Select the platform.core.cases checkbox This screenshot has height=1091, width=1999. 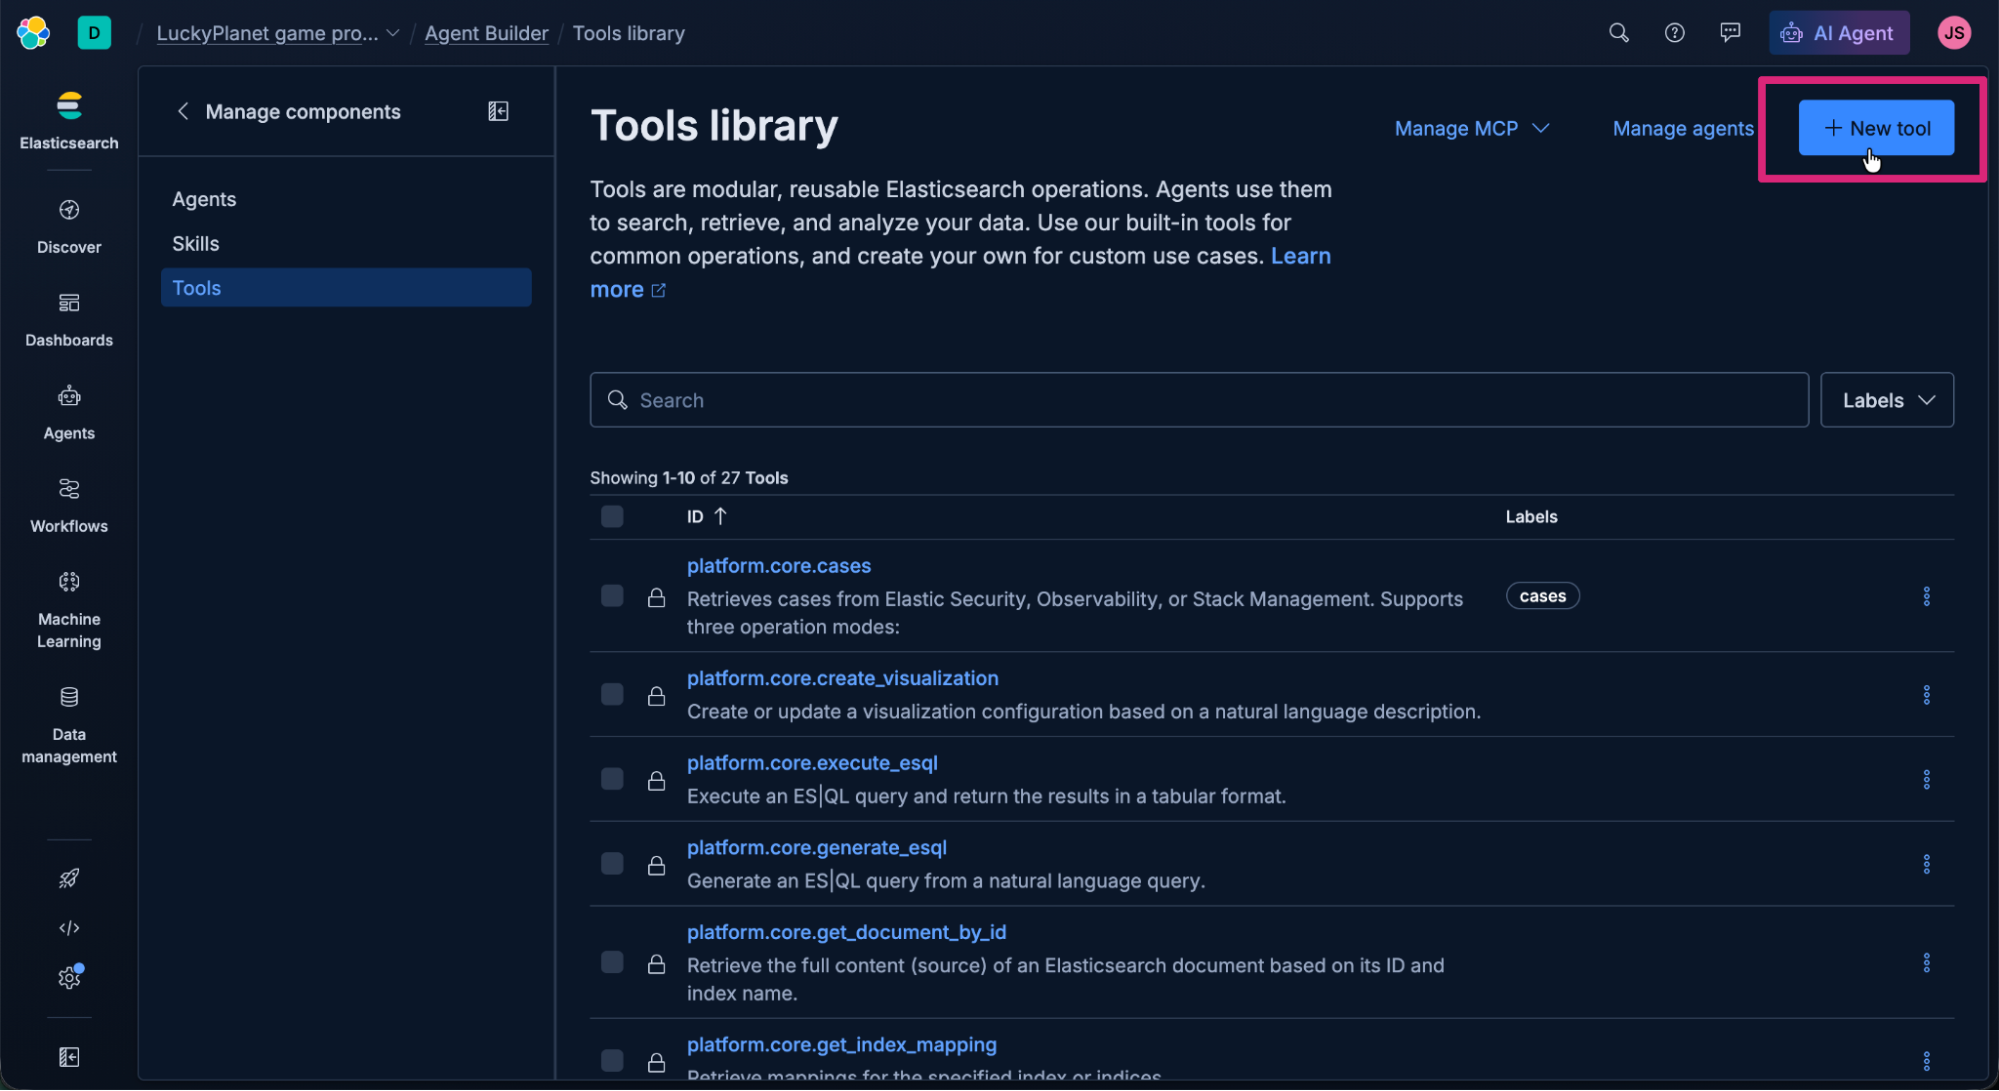pos(612,596)
